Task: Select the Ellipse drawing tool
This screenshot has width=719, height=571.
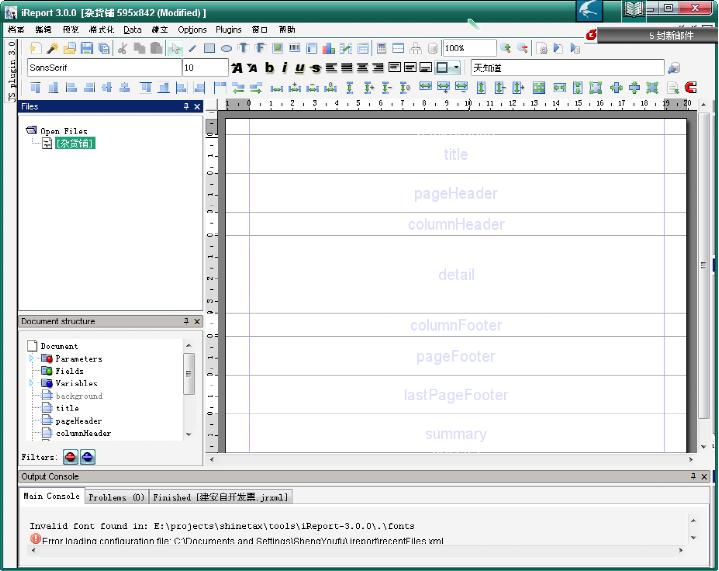Action: click(x=226, y=48)
